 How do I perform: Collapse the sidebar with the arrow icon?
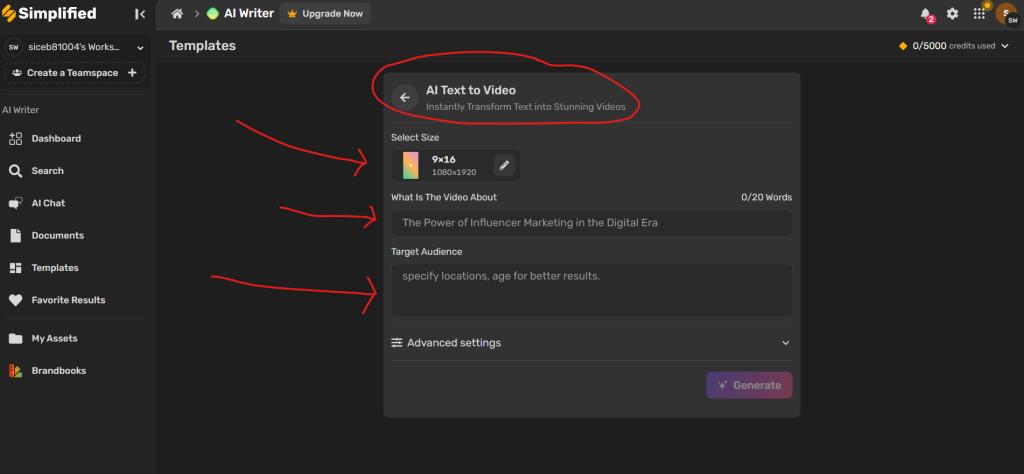[x=140, y=14]
